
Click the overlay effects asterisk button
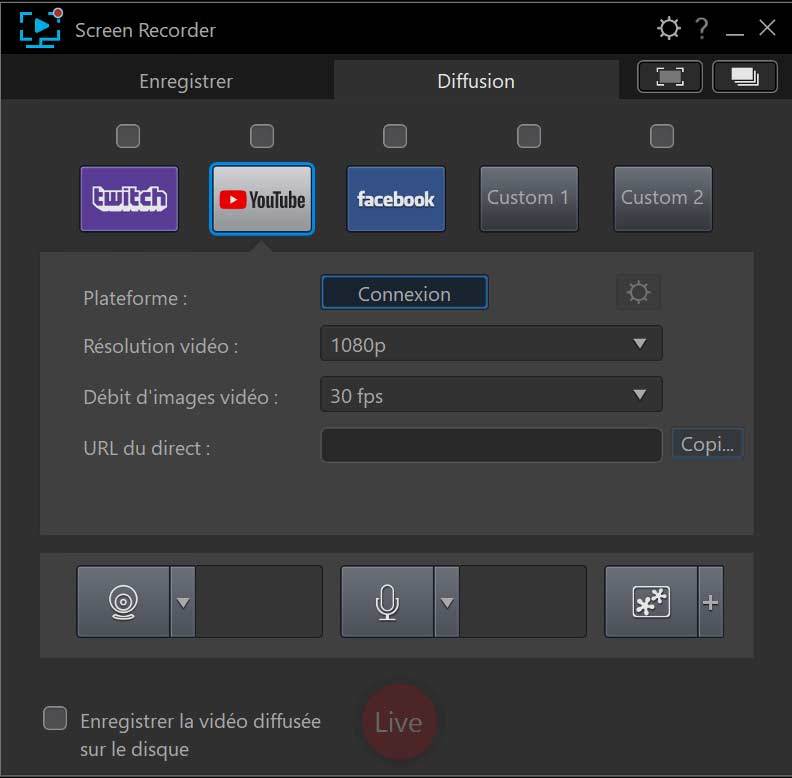[x=651, y=602]
